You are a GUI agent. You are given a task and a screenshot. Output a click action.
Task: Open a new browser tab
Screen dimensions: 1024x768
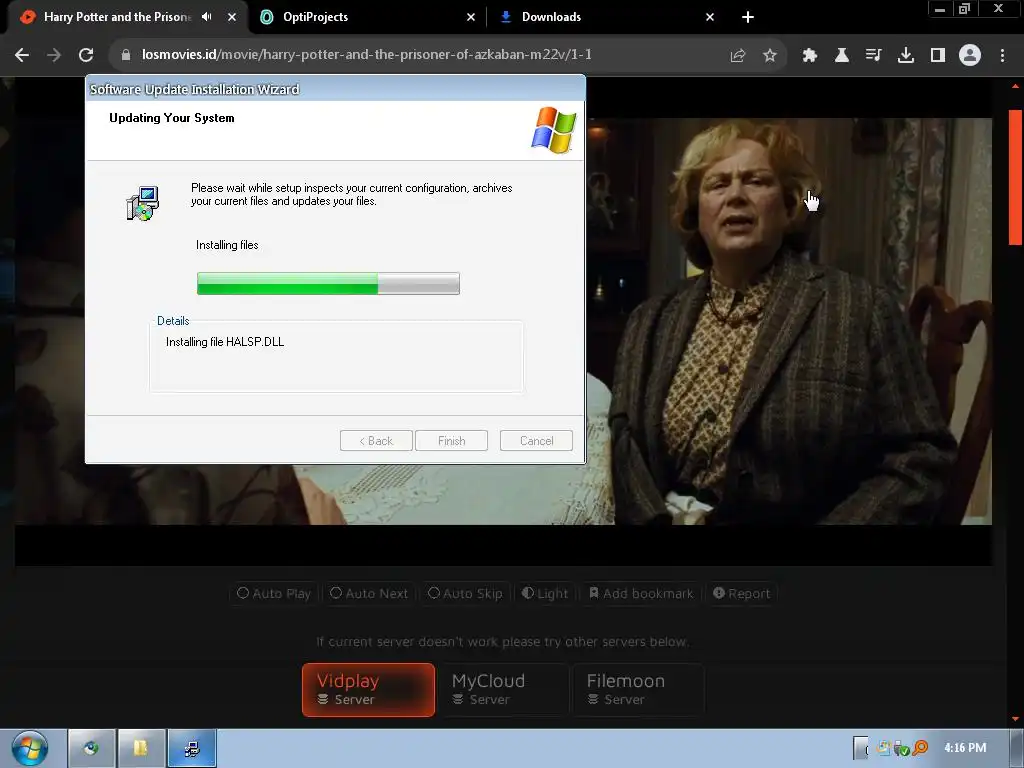tap(748, 17)
